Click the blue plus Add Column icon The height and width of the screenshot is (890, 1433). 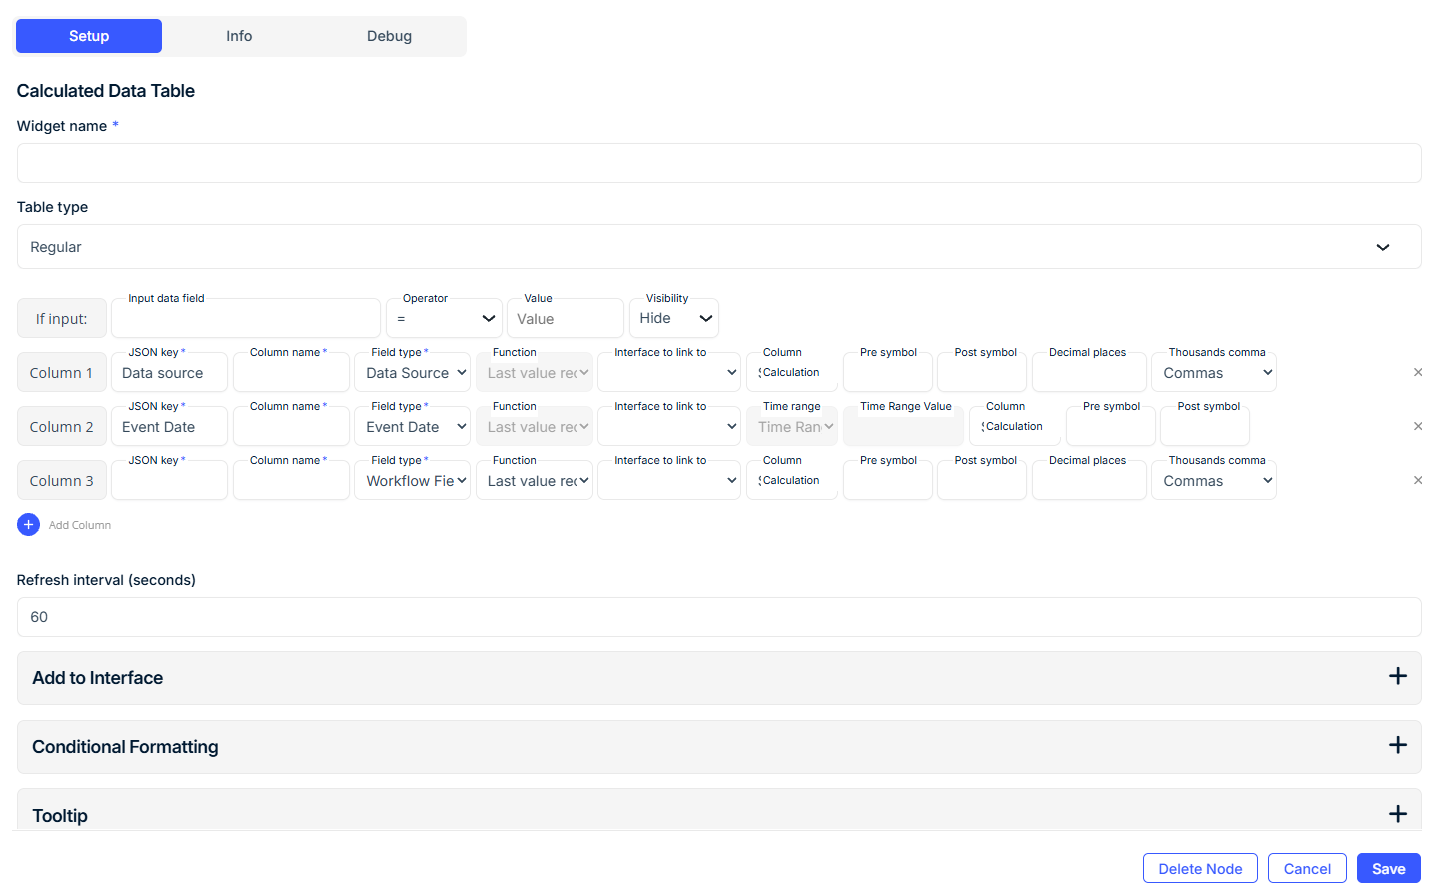[x=28, y=524]
